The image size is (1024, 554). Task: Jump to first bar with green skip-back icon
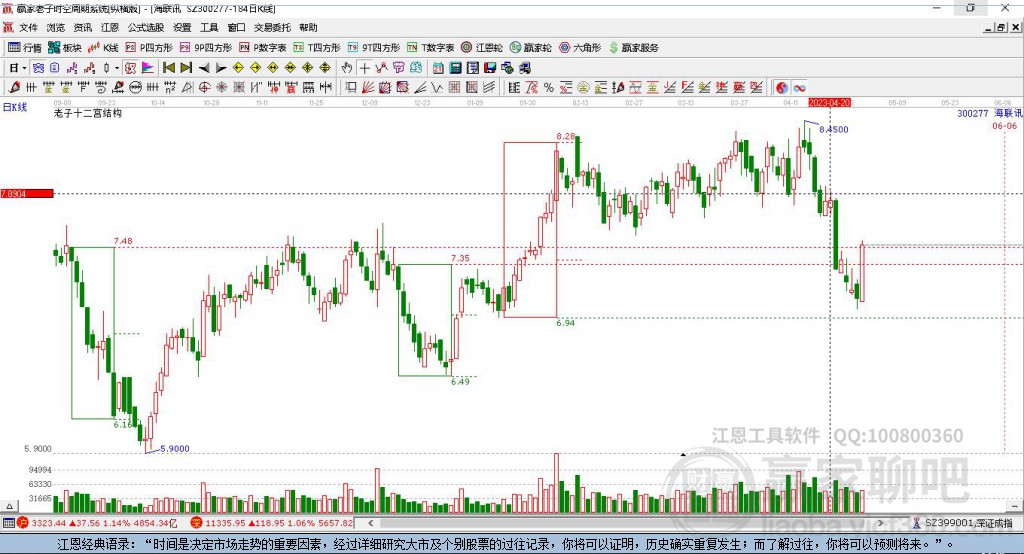pyautogui.click(x=168, y=68)
